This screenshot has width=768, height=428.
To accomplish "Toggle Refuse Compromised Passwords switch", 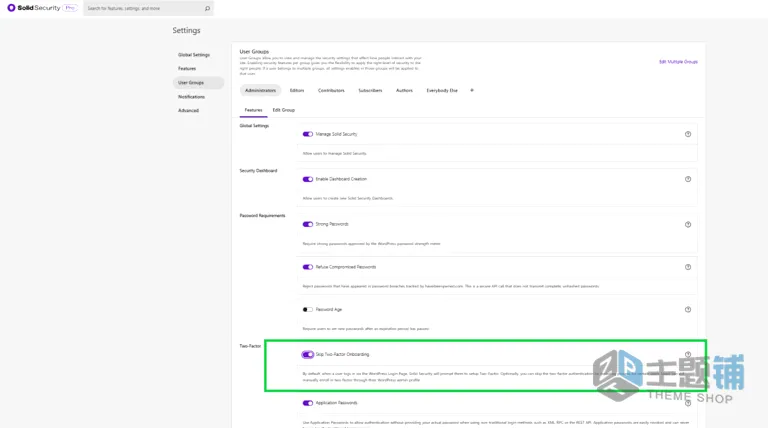I will [x=308, y=267].
